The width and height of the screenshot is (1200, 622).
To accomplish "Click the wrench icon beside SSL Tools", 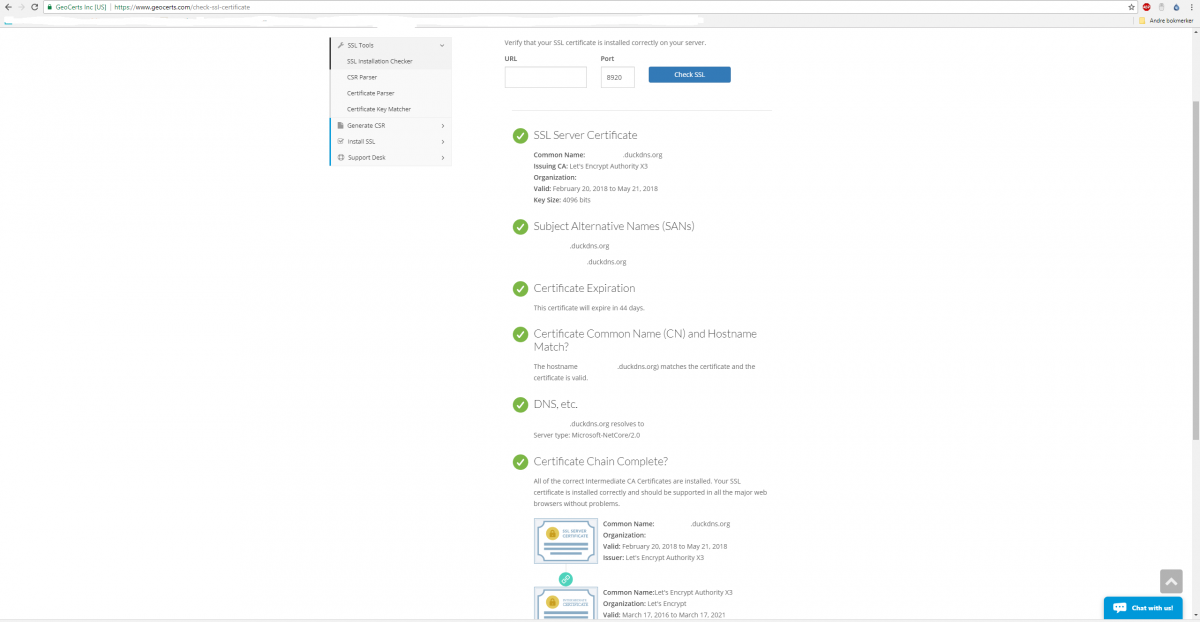I will point(340,45).
